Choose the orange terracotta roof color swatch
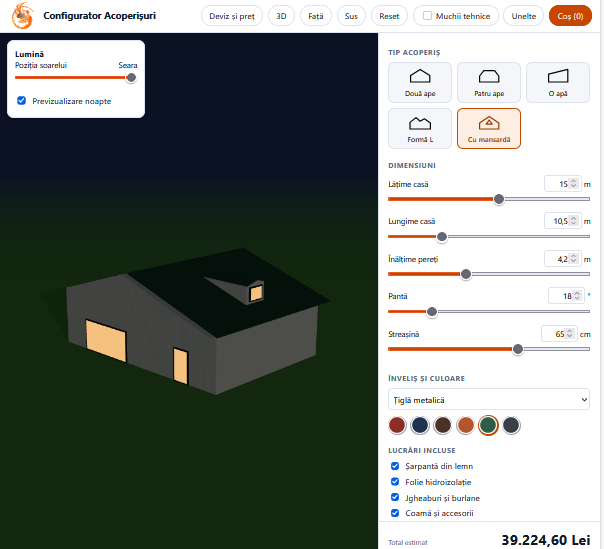 (465, 425)
